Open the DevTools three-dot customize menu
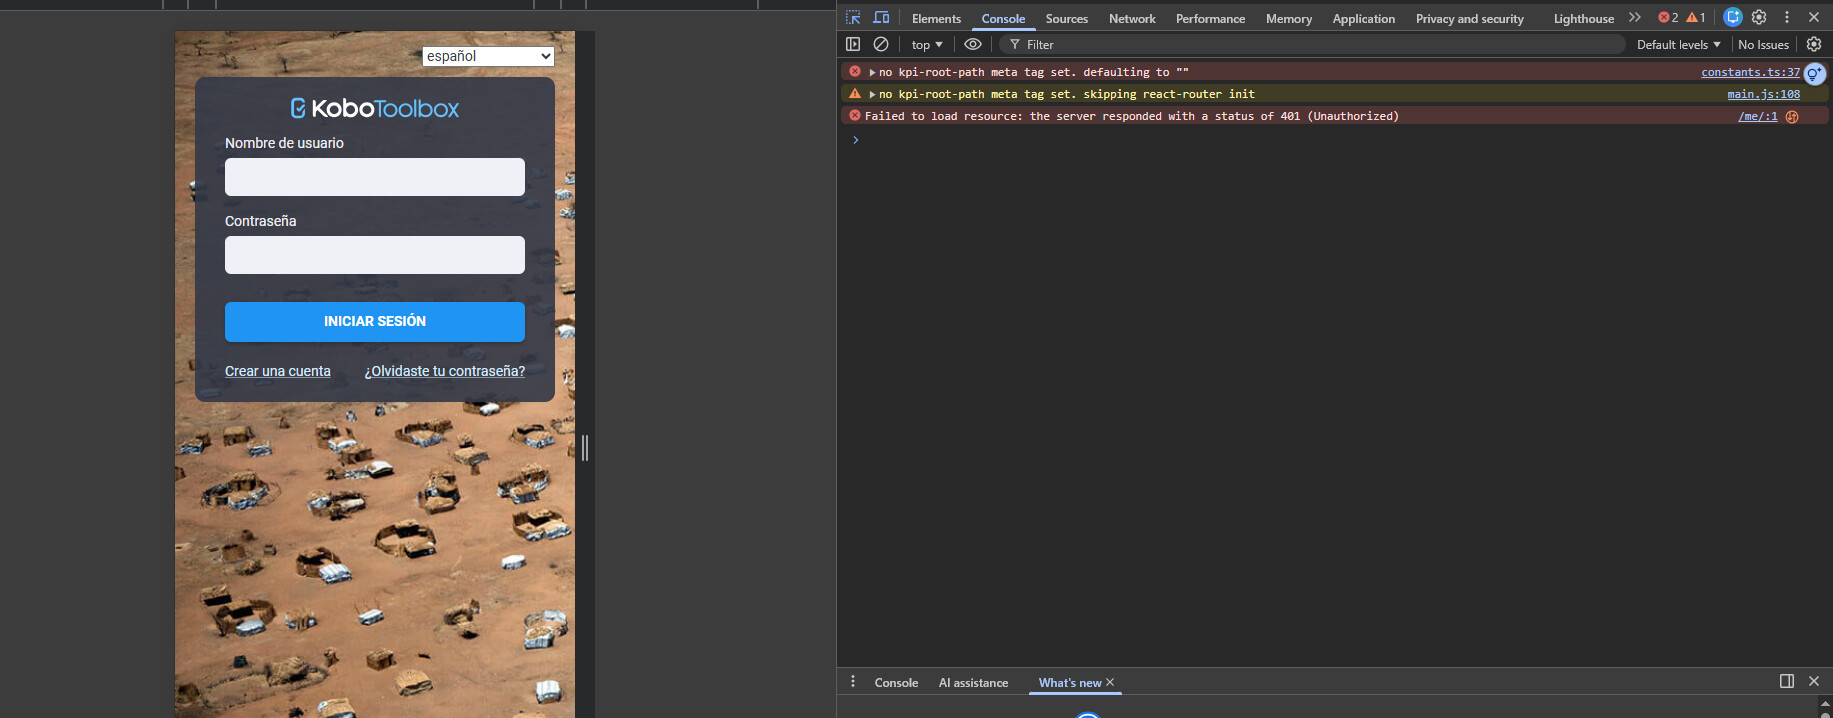 tap(1787, 18)
